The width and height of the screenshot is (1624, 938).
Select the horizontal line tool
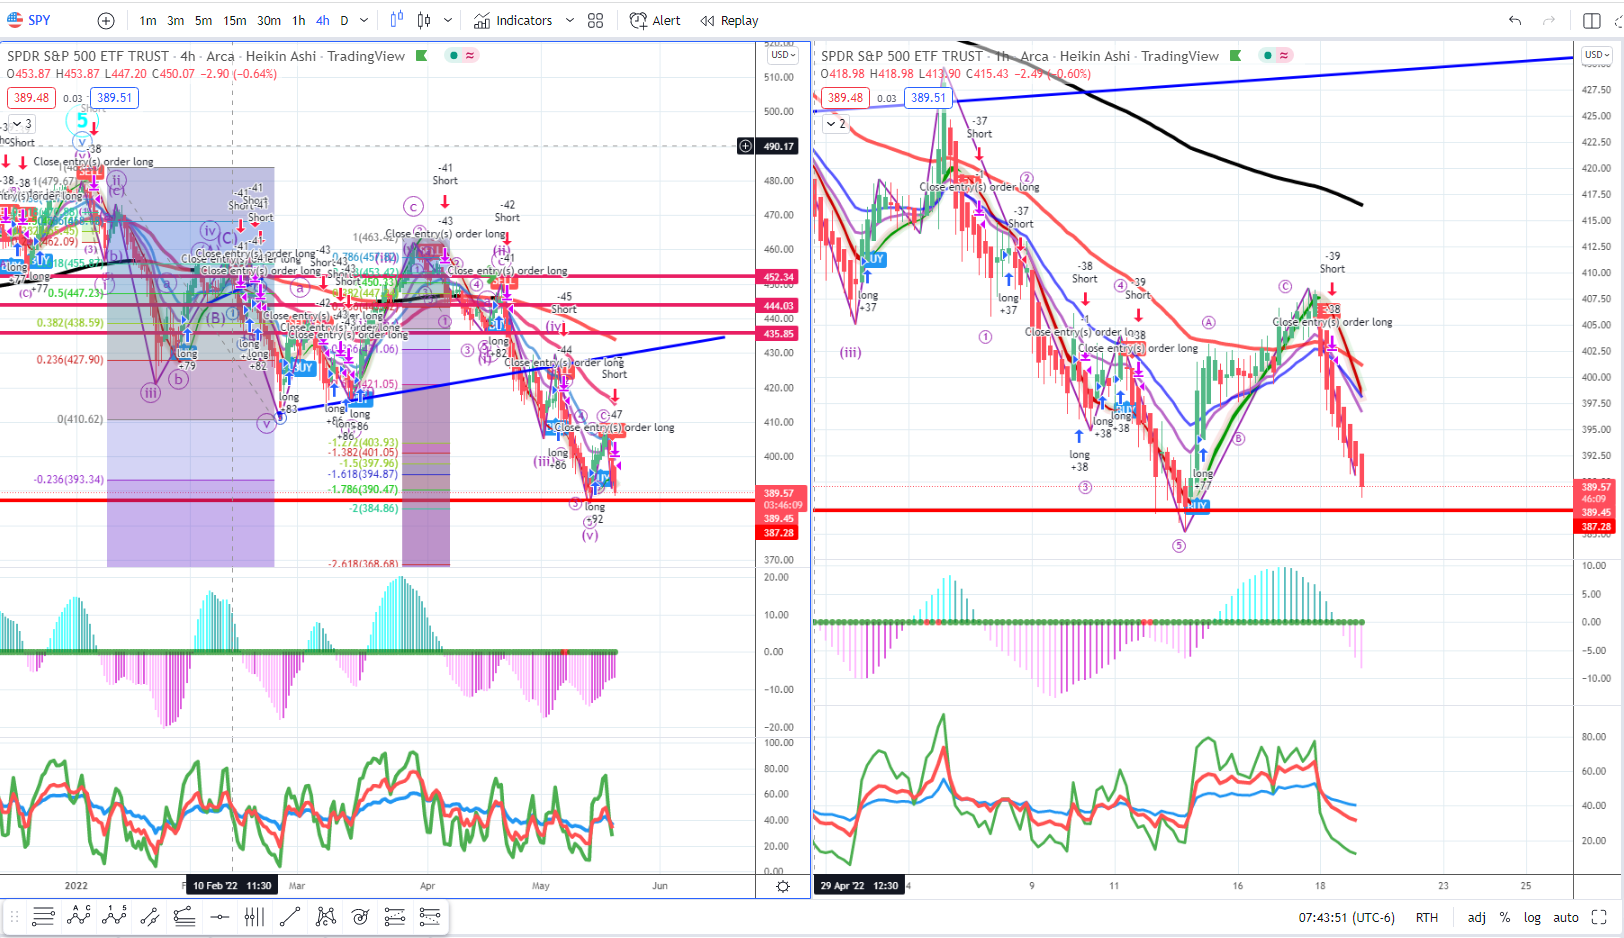coord(220,916)
